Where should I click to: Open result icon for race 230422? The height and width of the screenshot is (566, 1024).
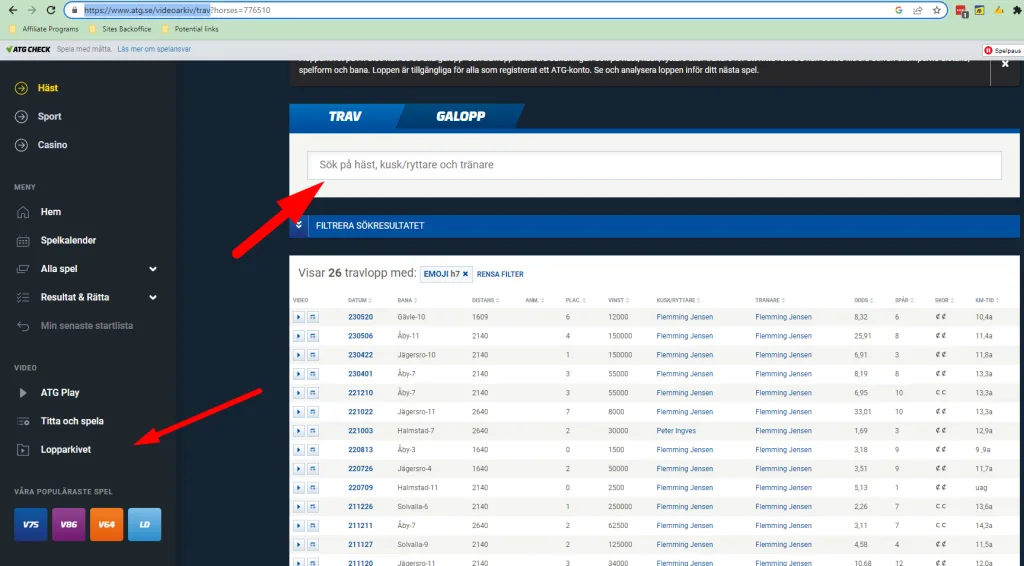[313, 355]
